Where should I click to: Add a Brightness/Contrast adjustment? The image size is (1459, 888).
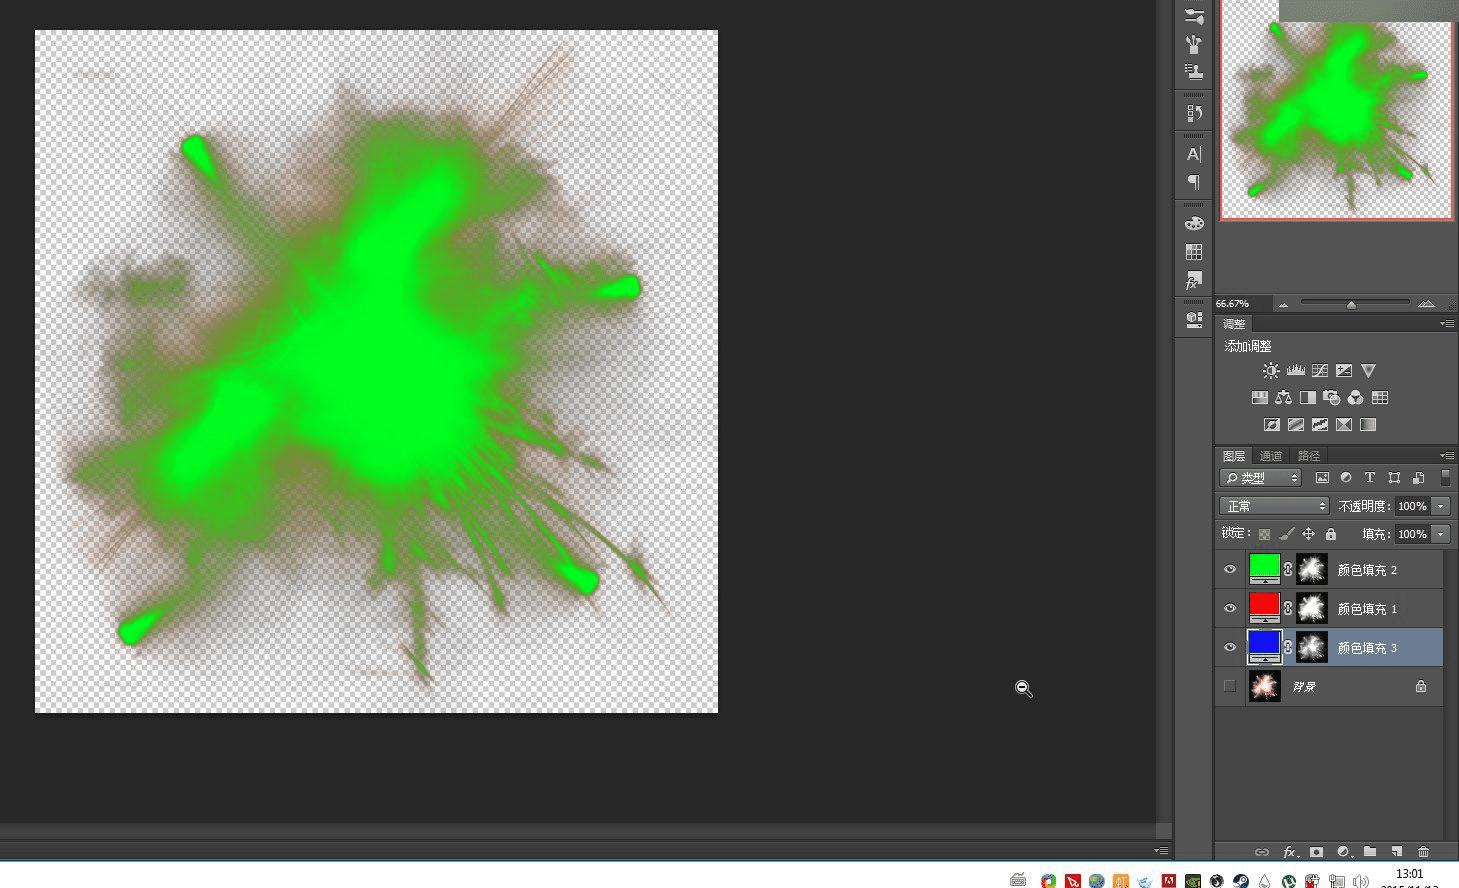1271,371
